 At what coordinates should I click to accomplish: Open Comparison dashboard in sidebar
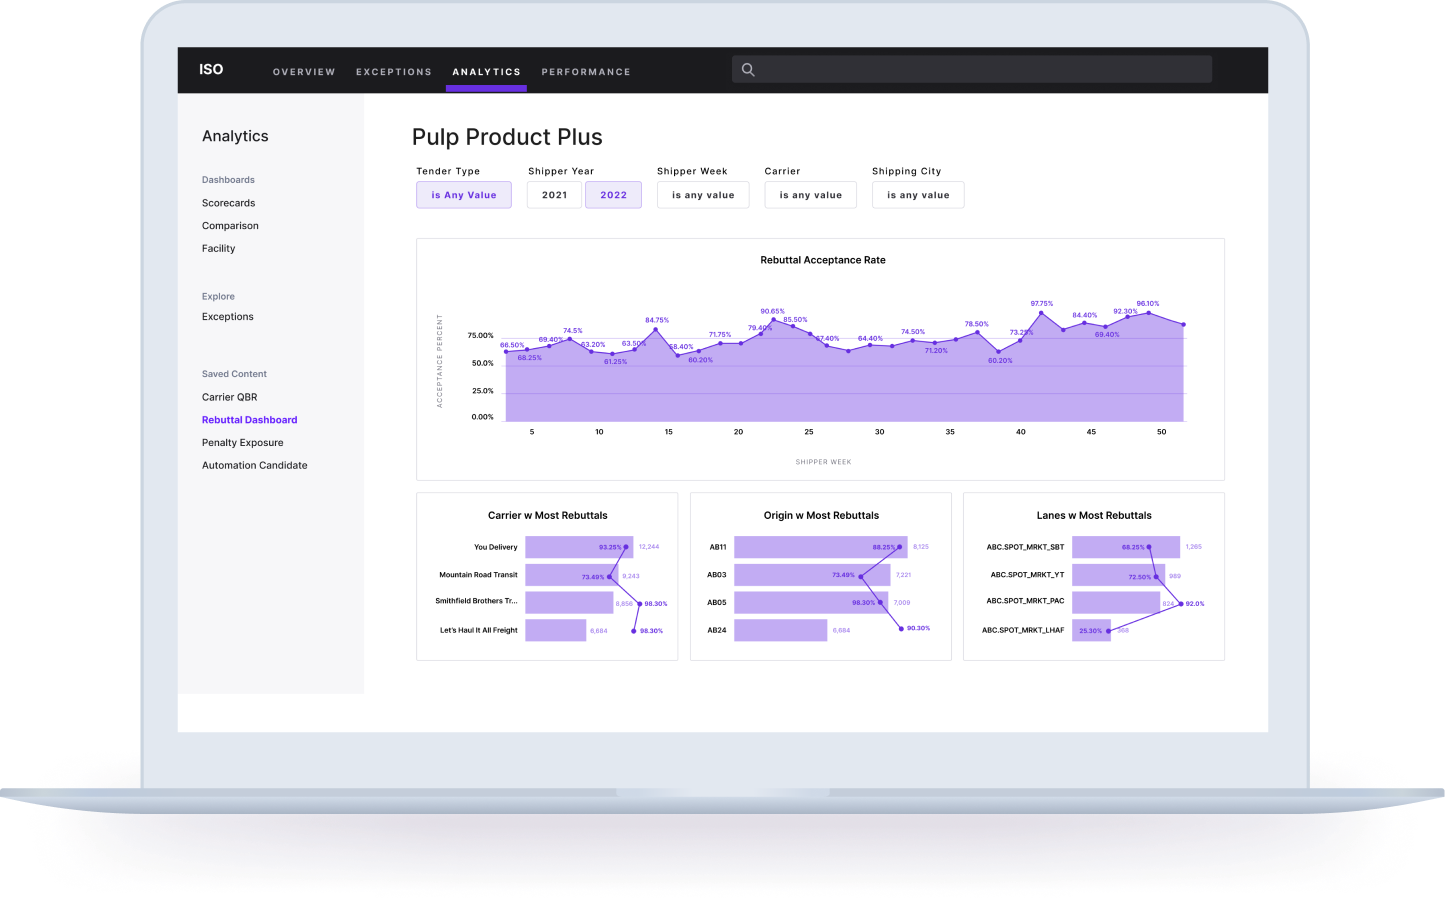(230, 226)
